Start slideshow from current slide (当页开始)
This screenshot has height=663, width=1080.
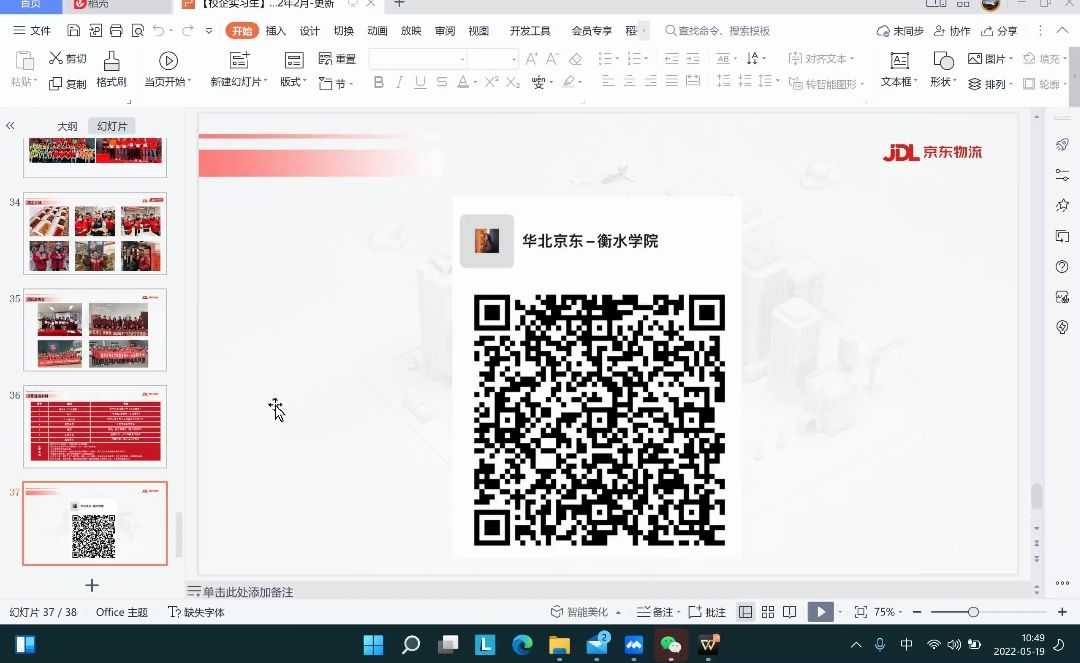(x=168, y=61)
